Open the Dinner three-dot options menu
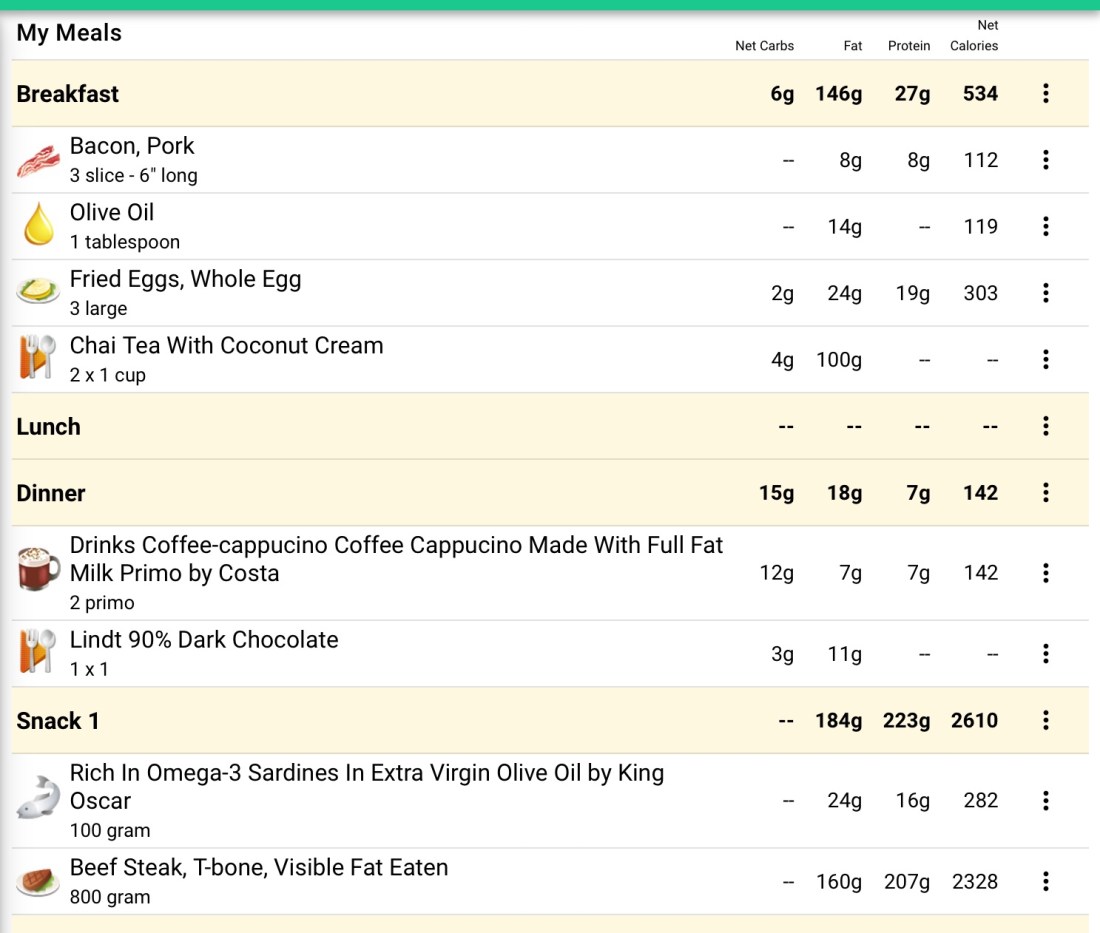 click(1046, 493)
